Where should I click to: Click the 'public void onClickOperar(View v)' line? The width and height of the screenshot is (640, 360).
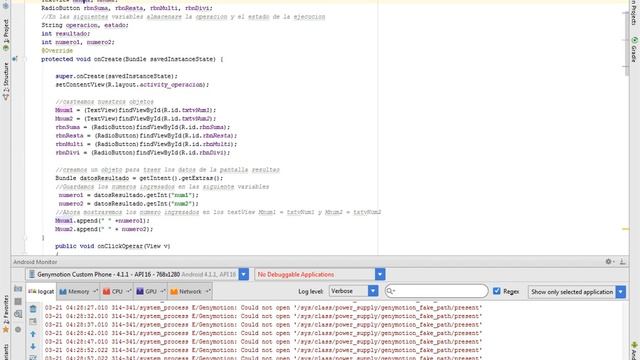pyautogui.click(x=113, y=246)
